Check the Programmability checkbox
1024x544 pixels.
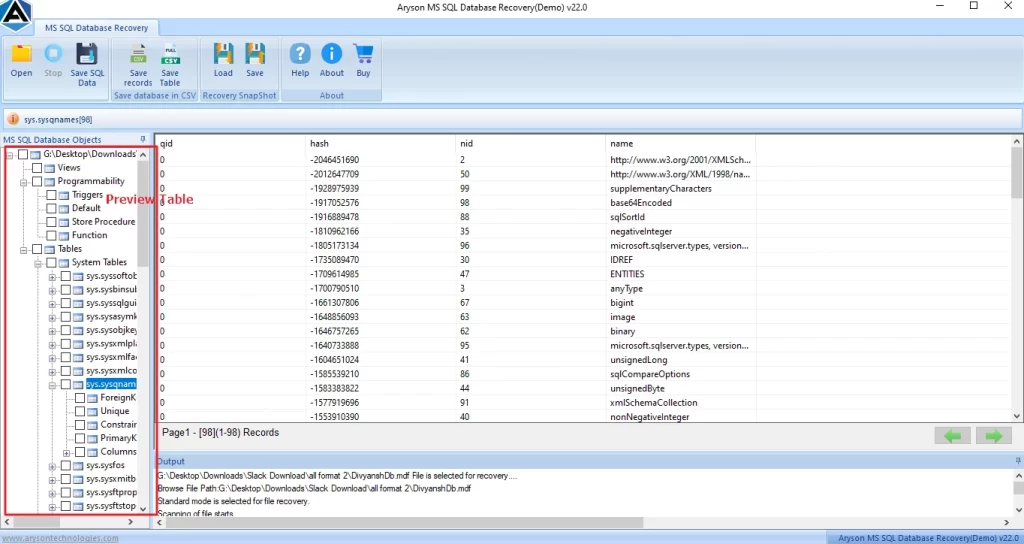pyautogui.click(x=37, y=181)
